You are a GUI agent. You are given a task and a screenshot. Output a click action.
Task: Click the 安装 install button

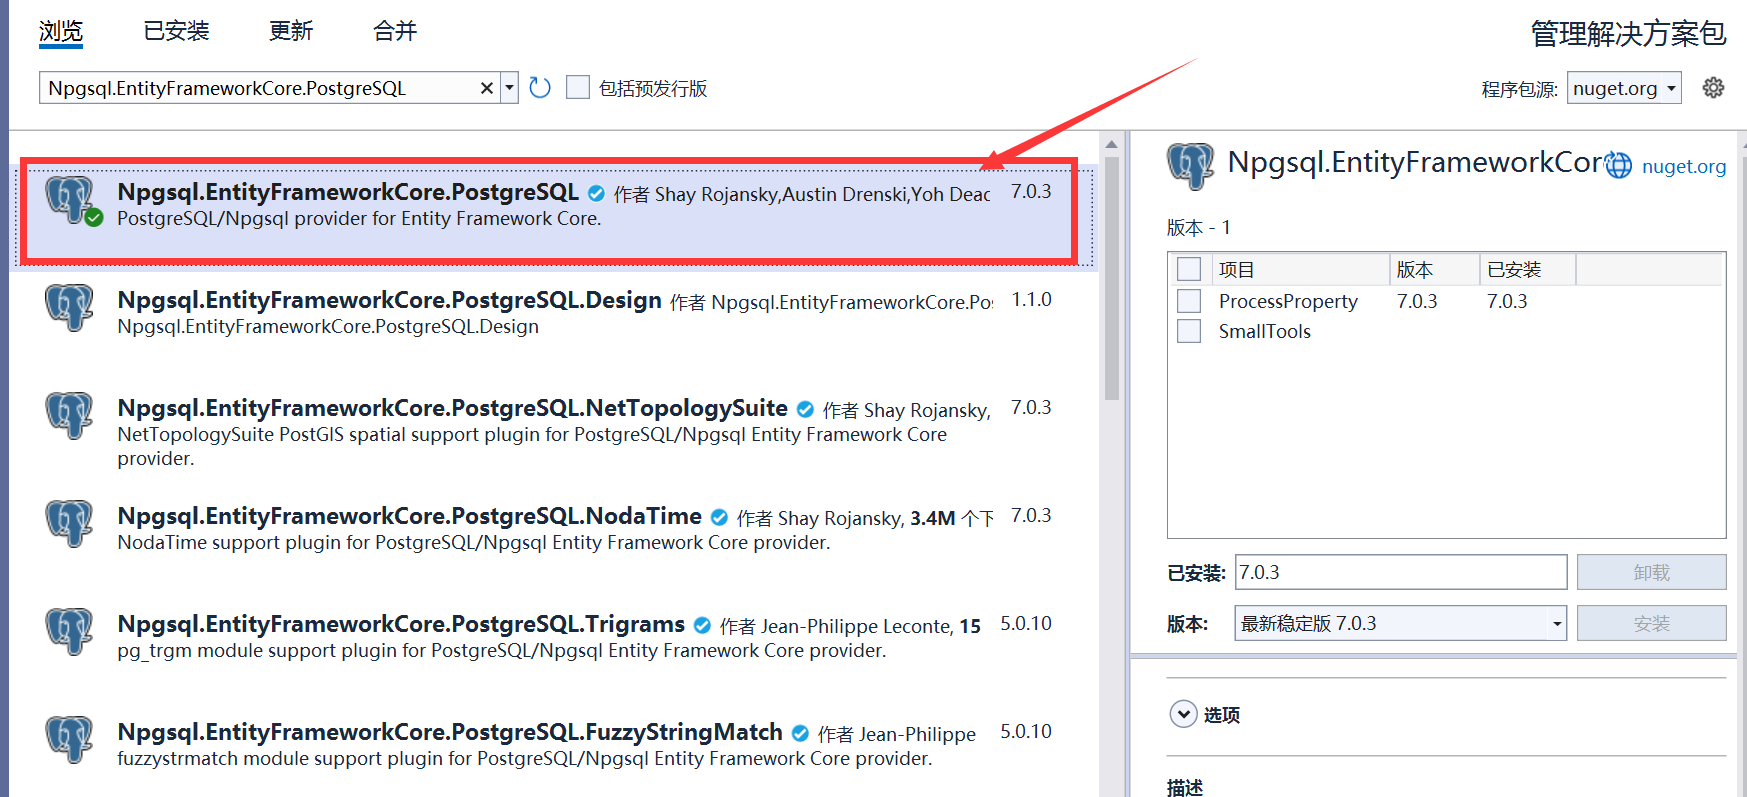[x=1651, y=623]
